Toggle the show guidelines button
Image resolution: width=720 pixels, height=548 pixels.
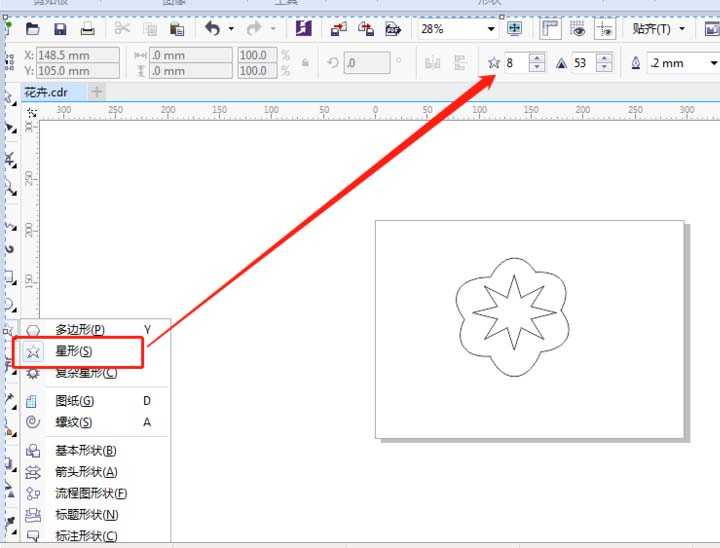point(604,29)
